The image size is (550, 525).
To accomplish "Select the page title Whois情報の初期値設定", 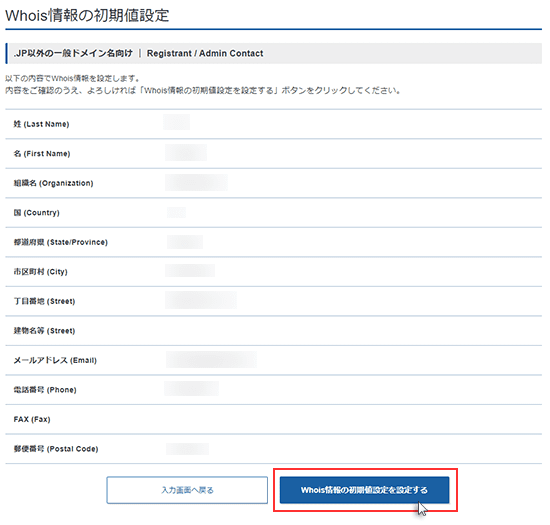I will tap(87, 15).
